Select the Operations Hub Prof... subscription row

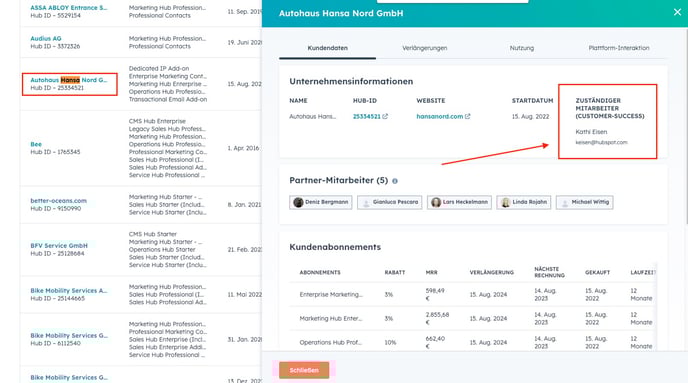pos(473,342)
